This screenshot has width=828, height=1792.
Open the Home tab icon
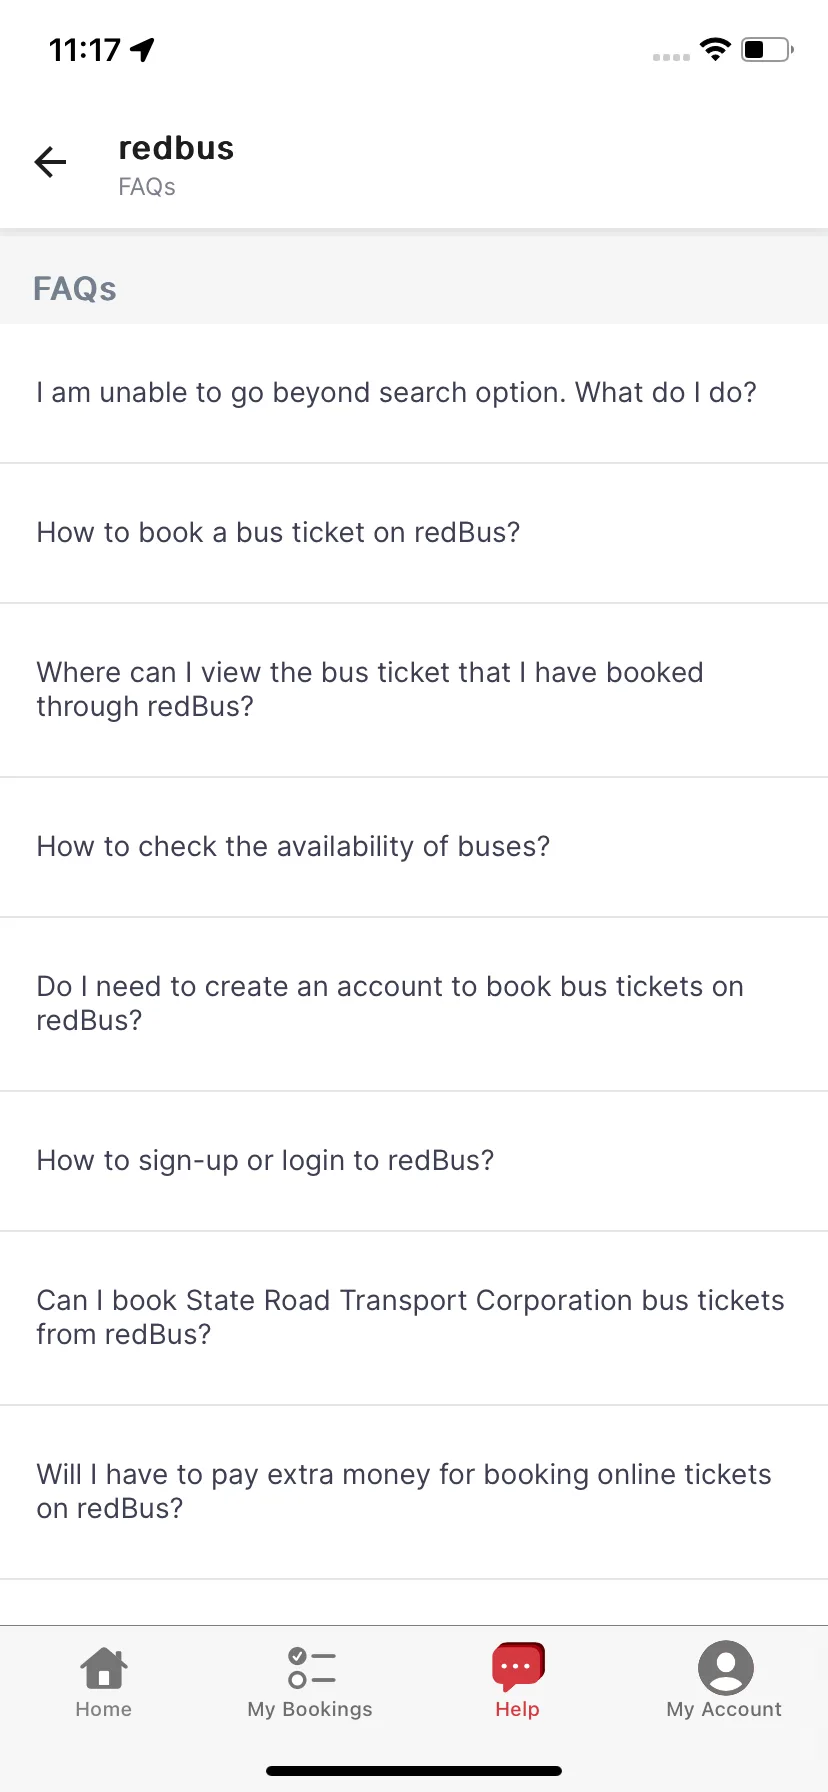click(x=104, y=1668)
